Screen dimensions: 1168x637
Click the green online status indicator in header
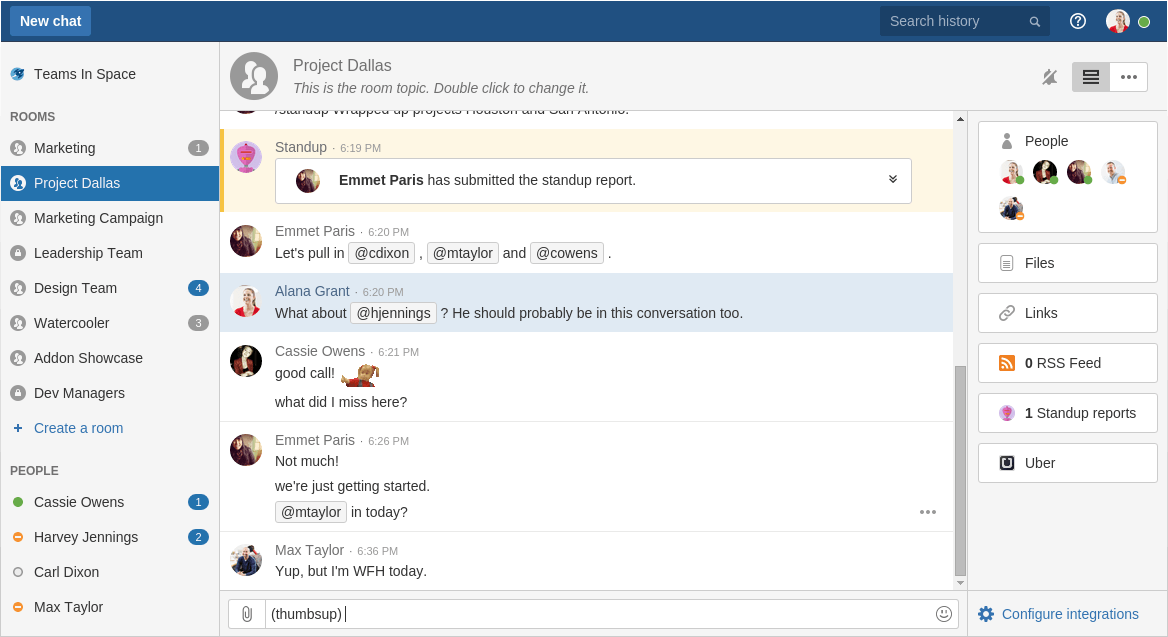[x=1144, y=22]
